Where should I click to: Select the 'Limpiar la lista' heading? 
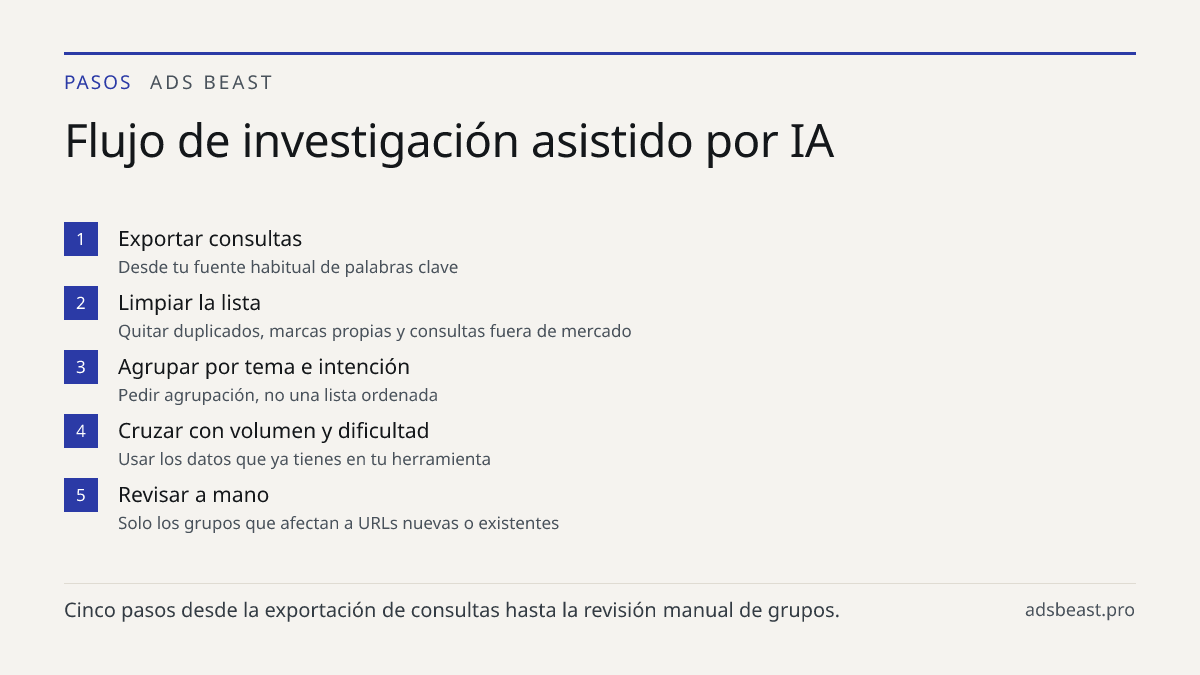(x=189, y=303)
